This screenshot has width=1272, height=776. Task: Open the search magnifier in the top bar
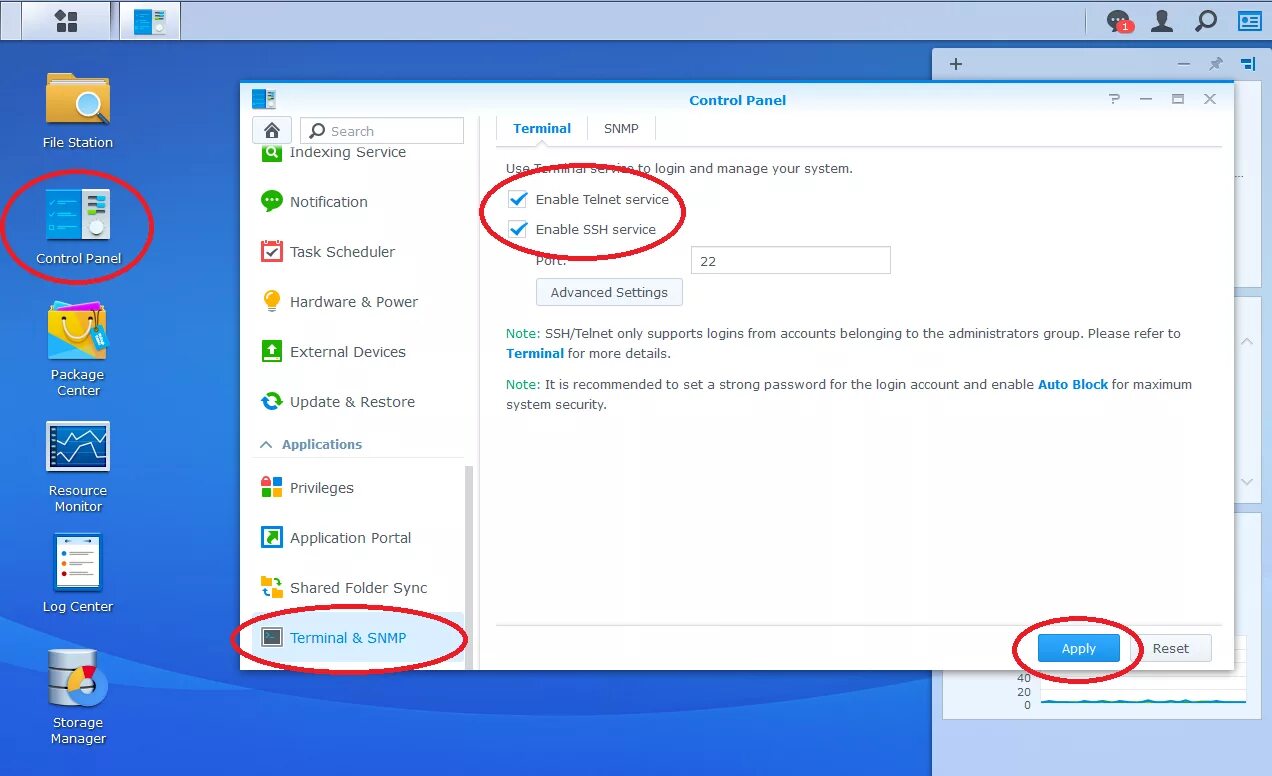pos(1205,20)
